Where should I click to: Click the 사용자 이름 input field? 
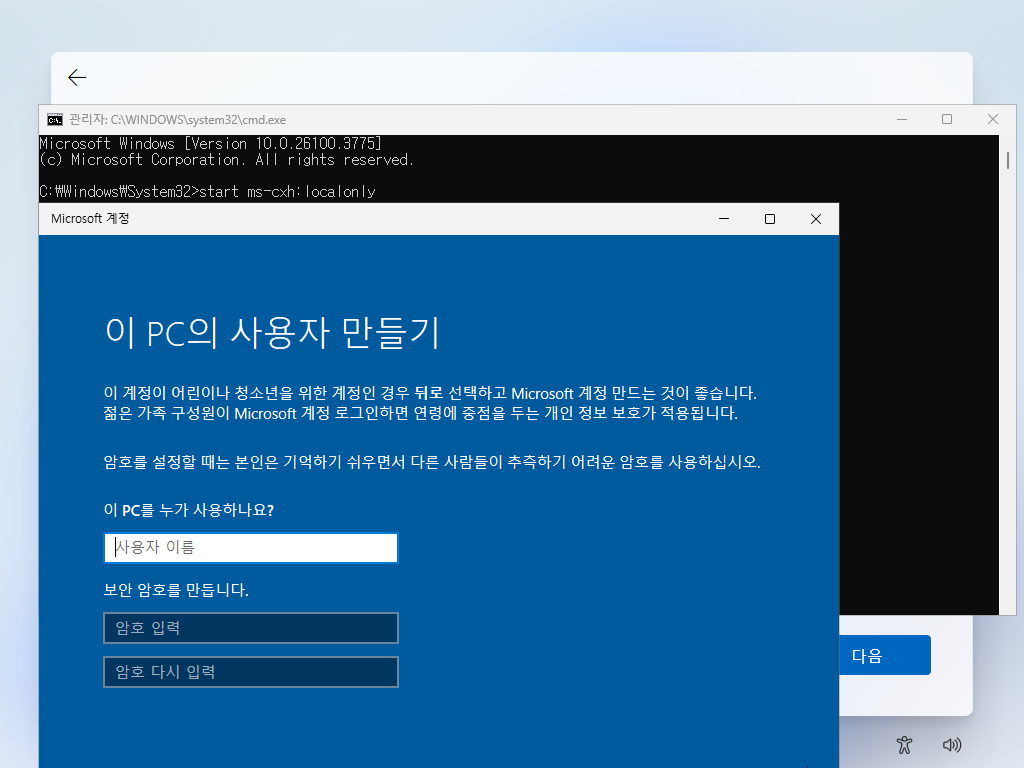pos(251,548)
